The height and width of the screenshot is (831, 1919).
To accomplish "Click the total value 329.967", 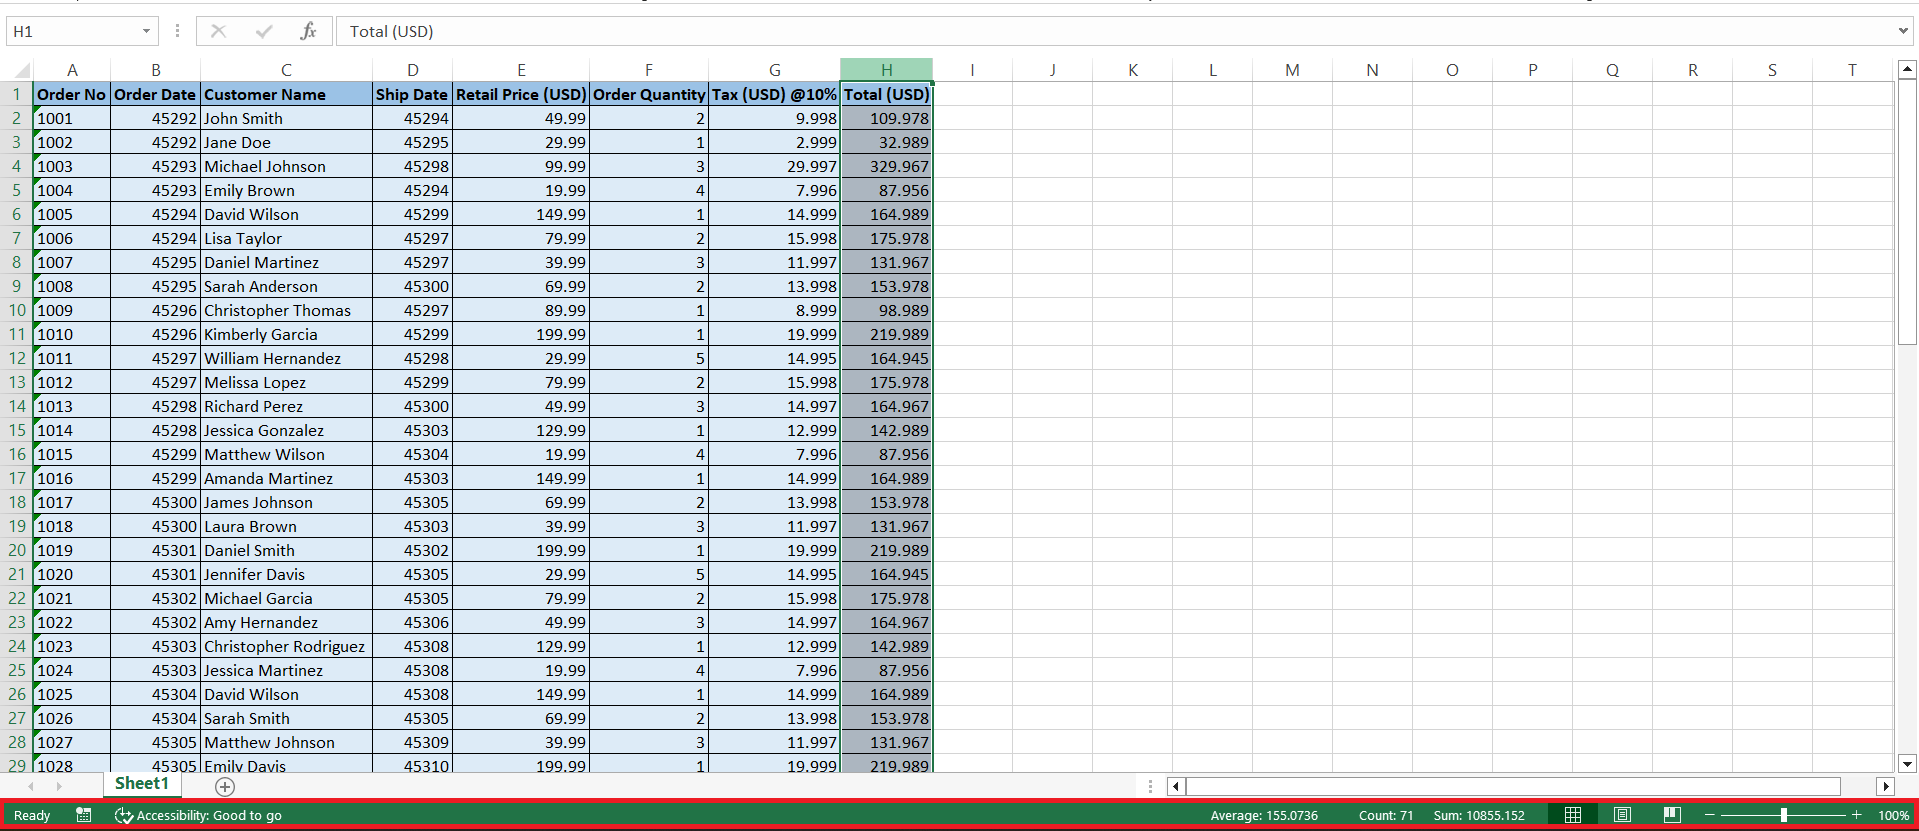I will 886,166.
